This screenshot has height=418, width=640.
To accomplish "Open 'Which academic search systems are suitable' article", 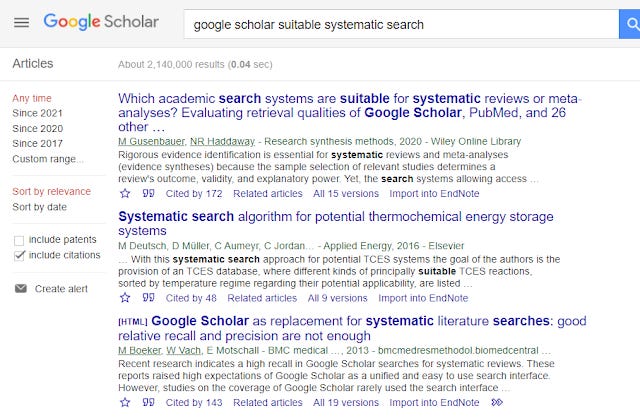I will tap(350, 113).
